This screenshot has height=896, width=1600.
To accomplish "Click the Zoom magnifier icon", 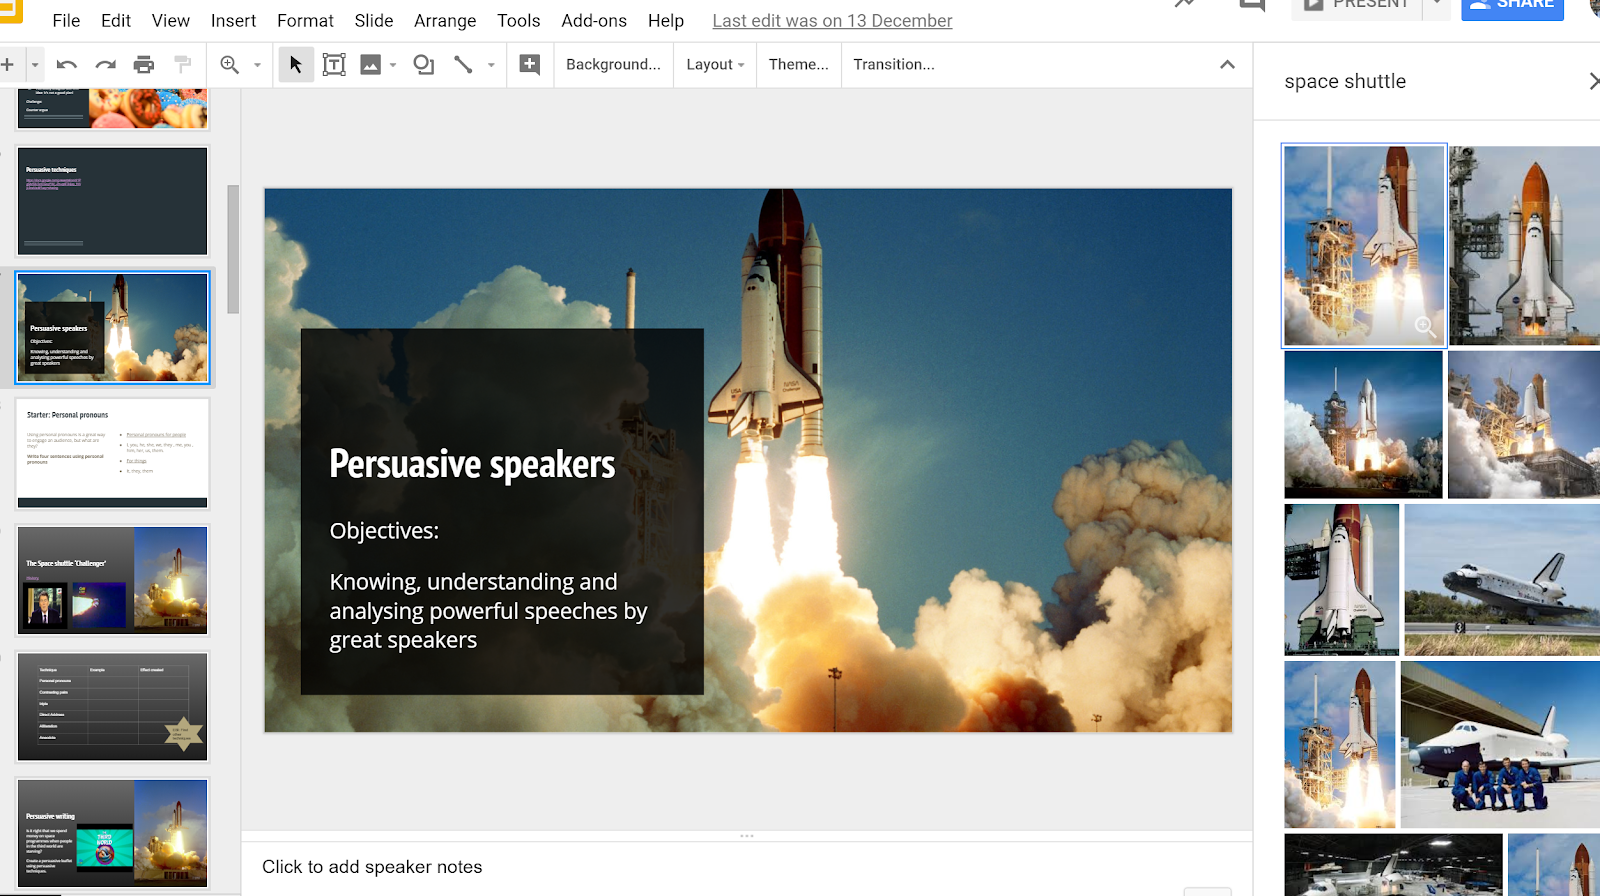I will coord(230,65).
